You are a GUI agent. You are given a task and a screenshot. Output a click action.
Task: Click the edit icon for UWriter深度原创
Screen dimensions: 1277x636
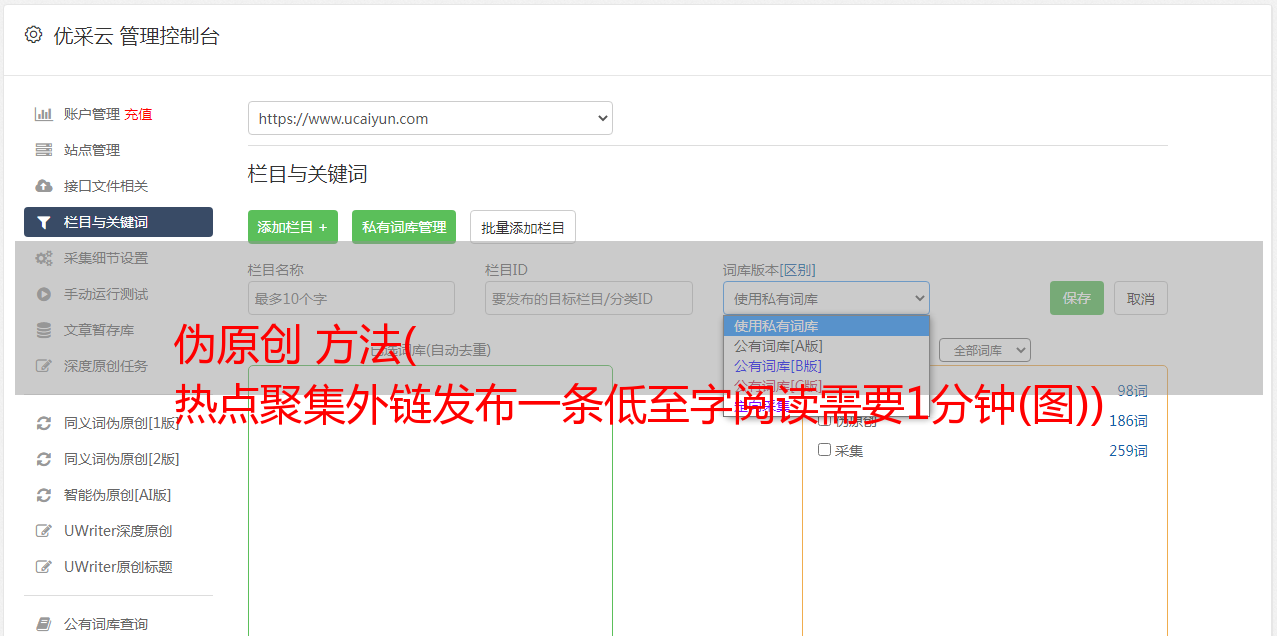43,531
